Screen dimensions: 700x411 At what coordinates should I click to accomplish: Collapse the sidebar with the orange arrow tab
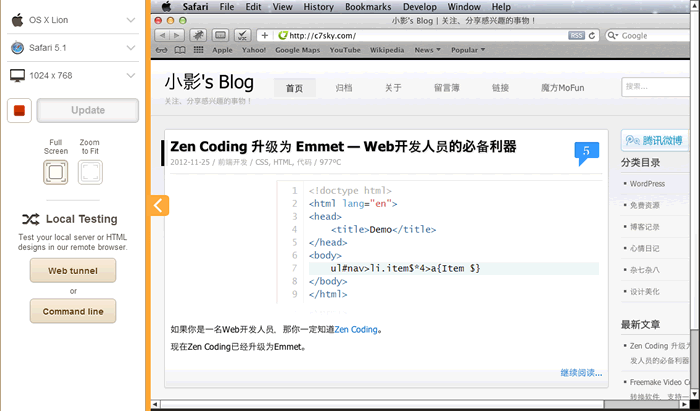[x=159, y=205]
